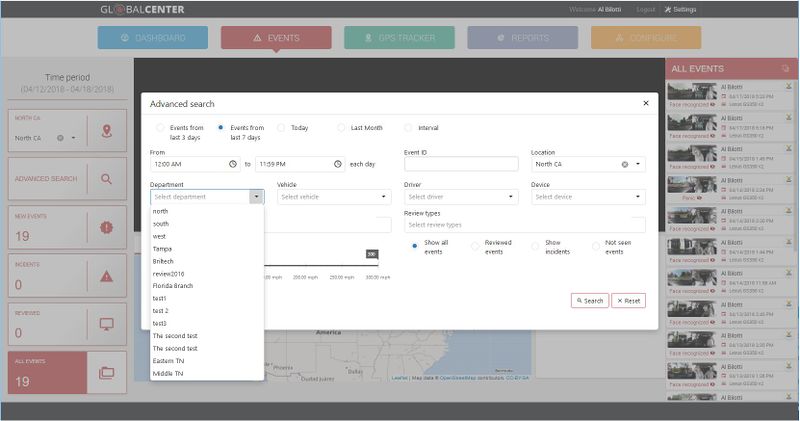Select the 'Events from last 3 days' radio
Image resolution: width=800 pixels, height=421 pixels.
point(160,128)
